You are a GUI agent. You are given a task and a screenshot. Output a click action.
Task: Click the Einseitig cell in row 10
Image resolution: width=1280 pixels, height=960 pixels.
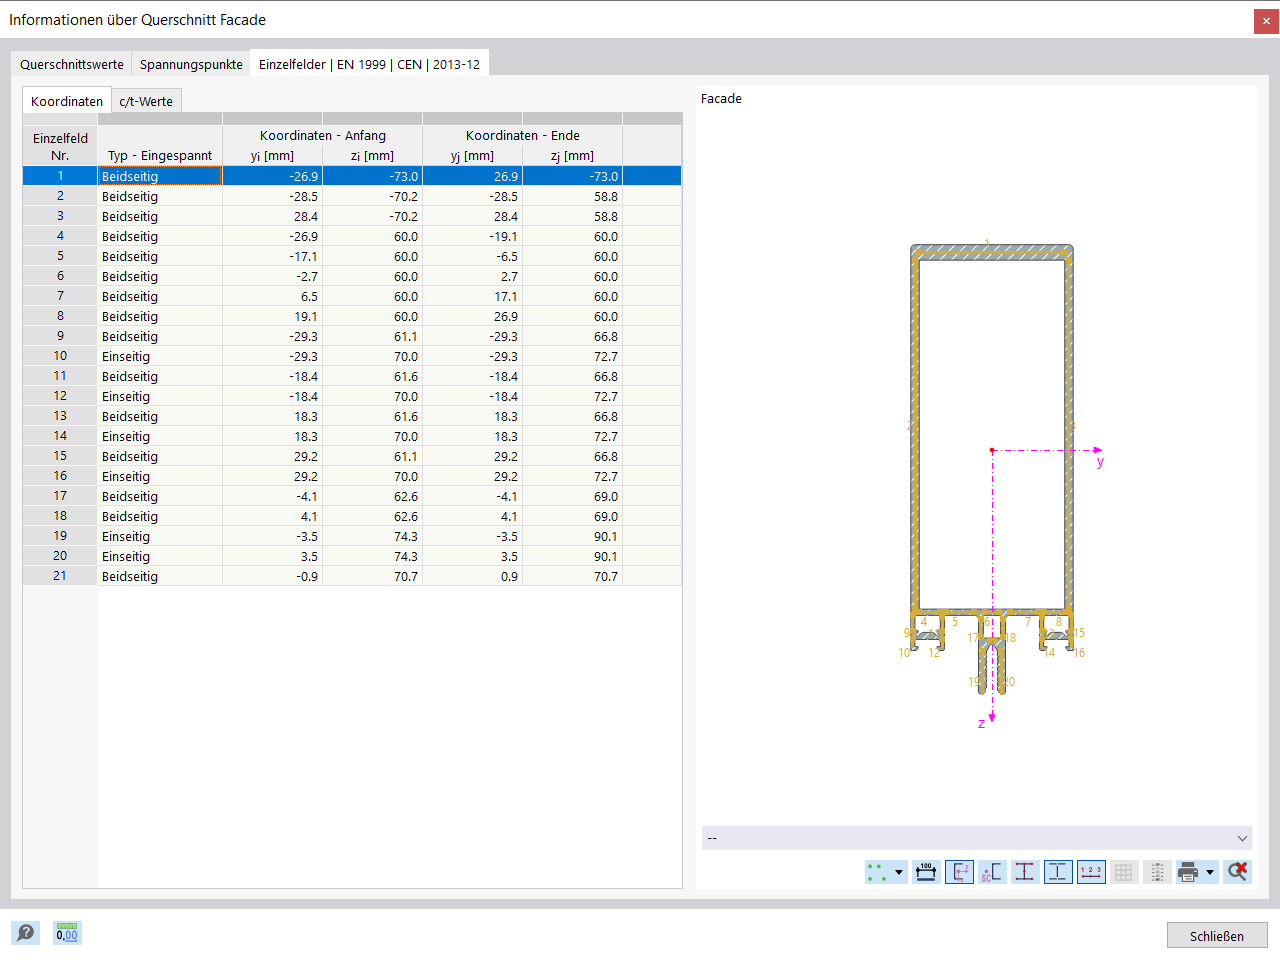(x=160, y=356)
